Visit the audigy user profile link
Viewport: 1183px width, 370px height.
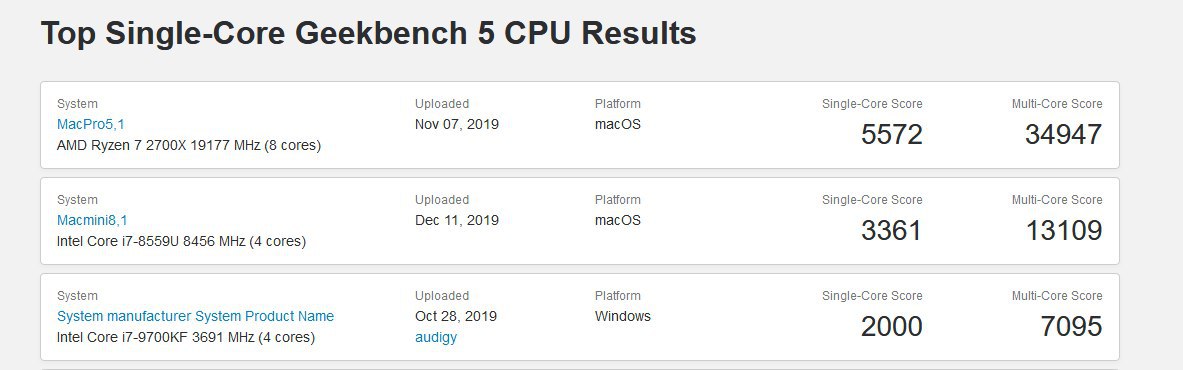(x=436, y=338)
